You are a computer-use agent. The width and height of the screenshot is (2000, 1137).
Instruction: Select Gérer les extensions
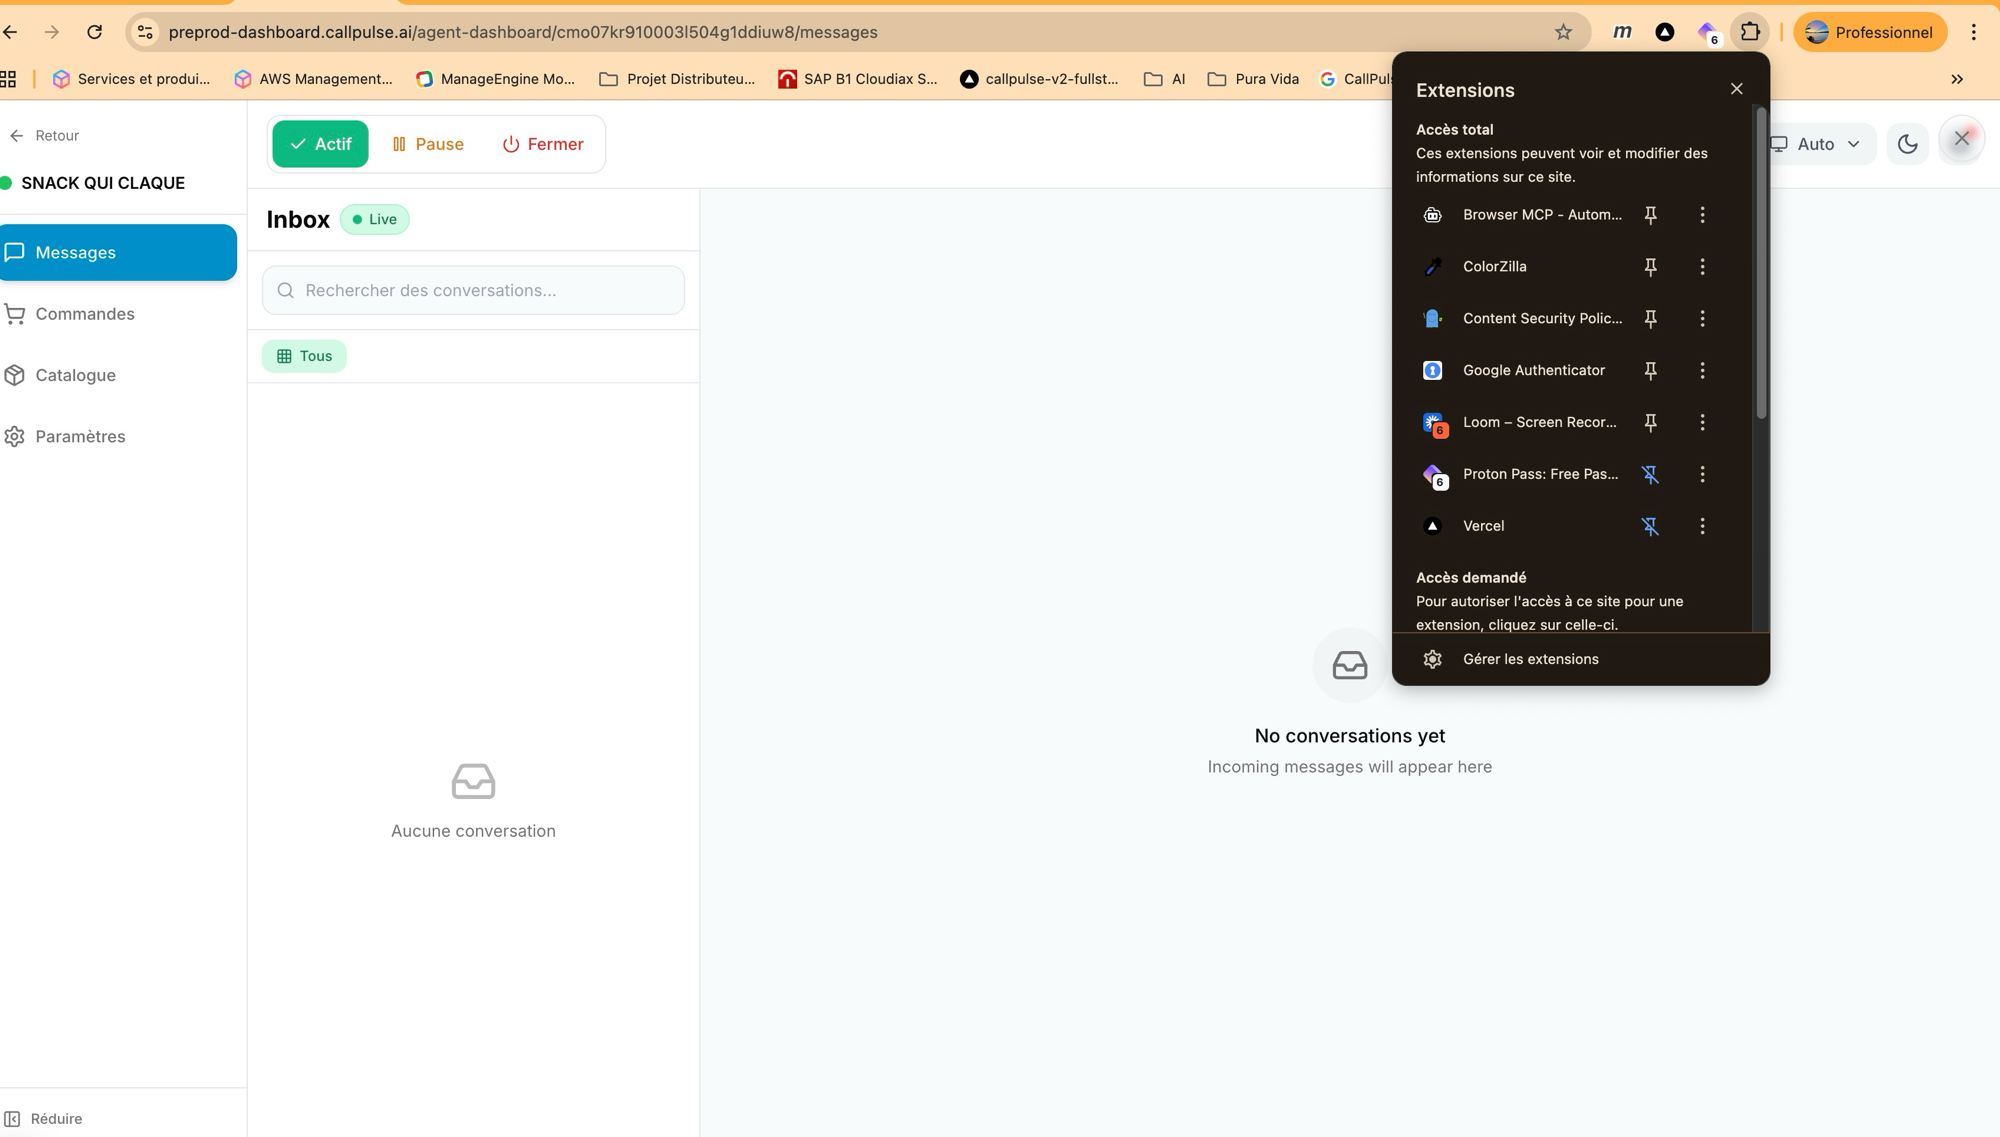(1530, 658)
